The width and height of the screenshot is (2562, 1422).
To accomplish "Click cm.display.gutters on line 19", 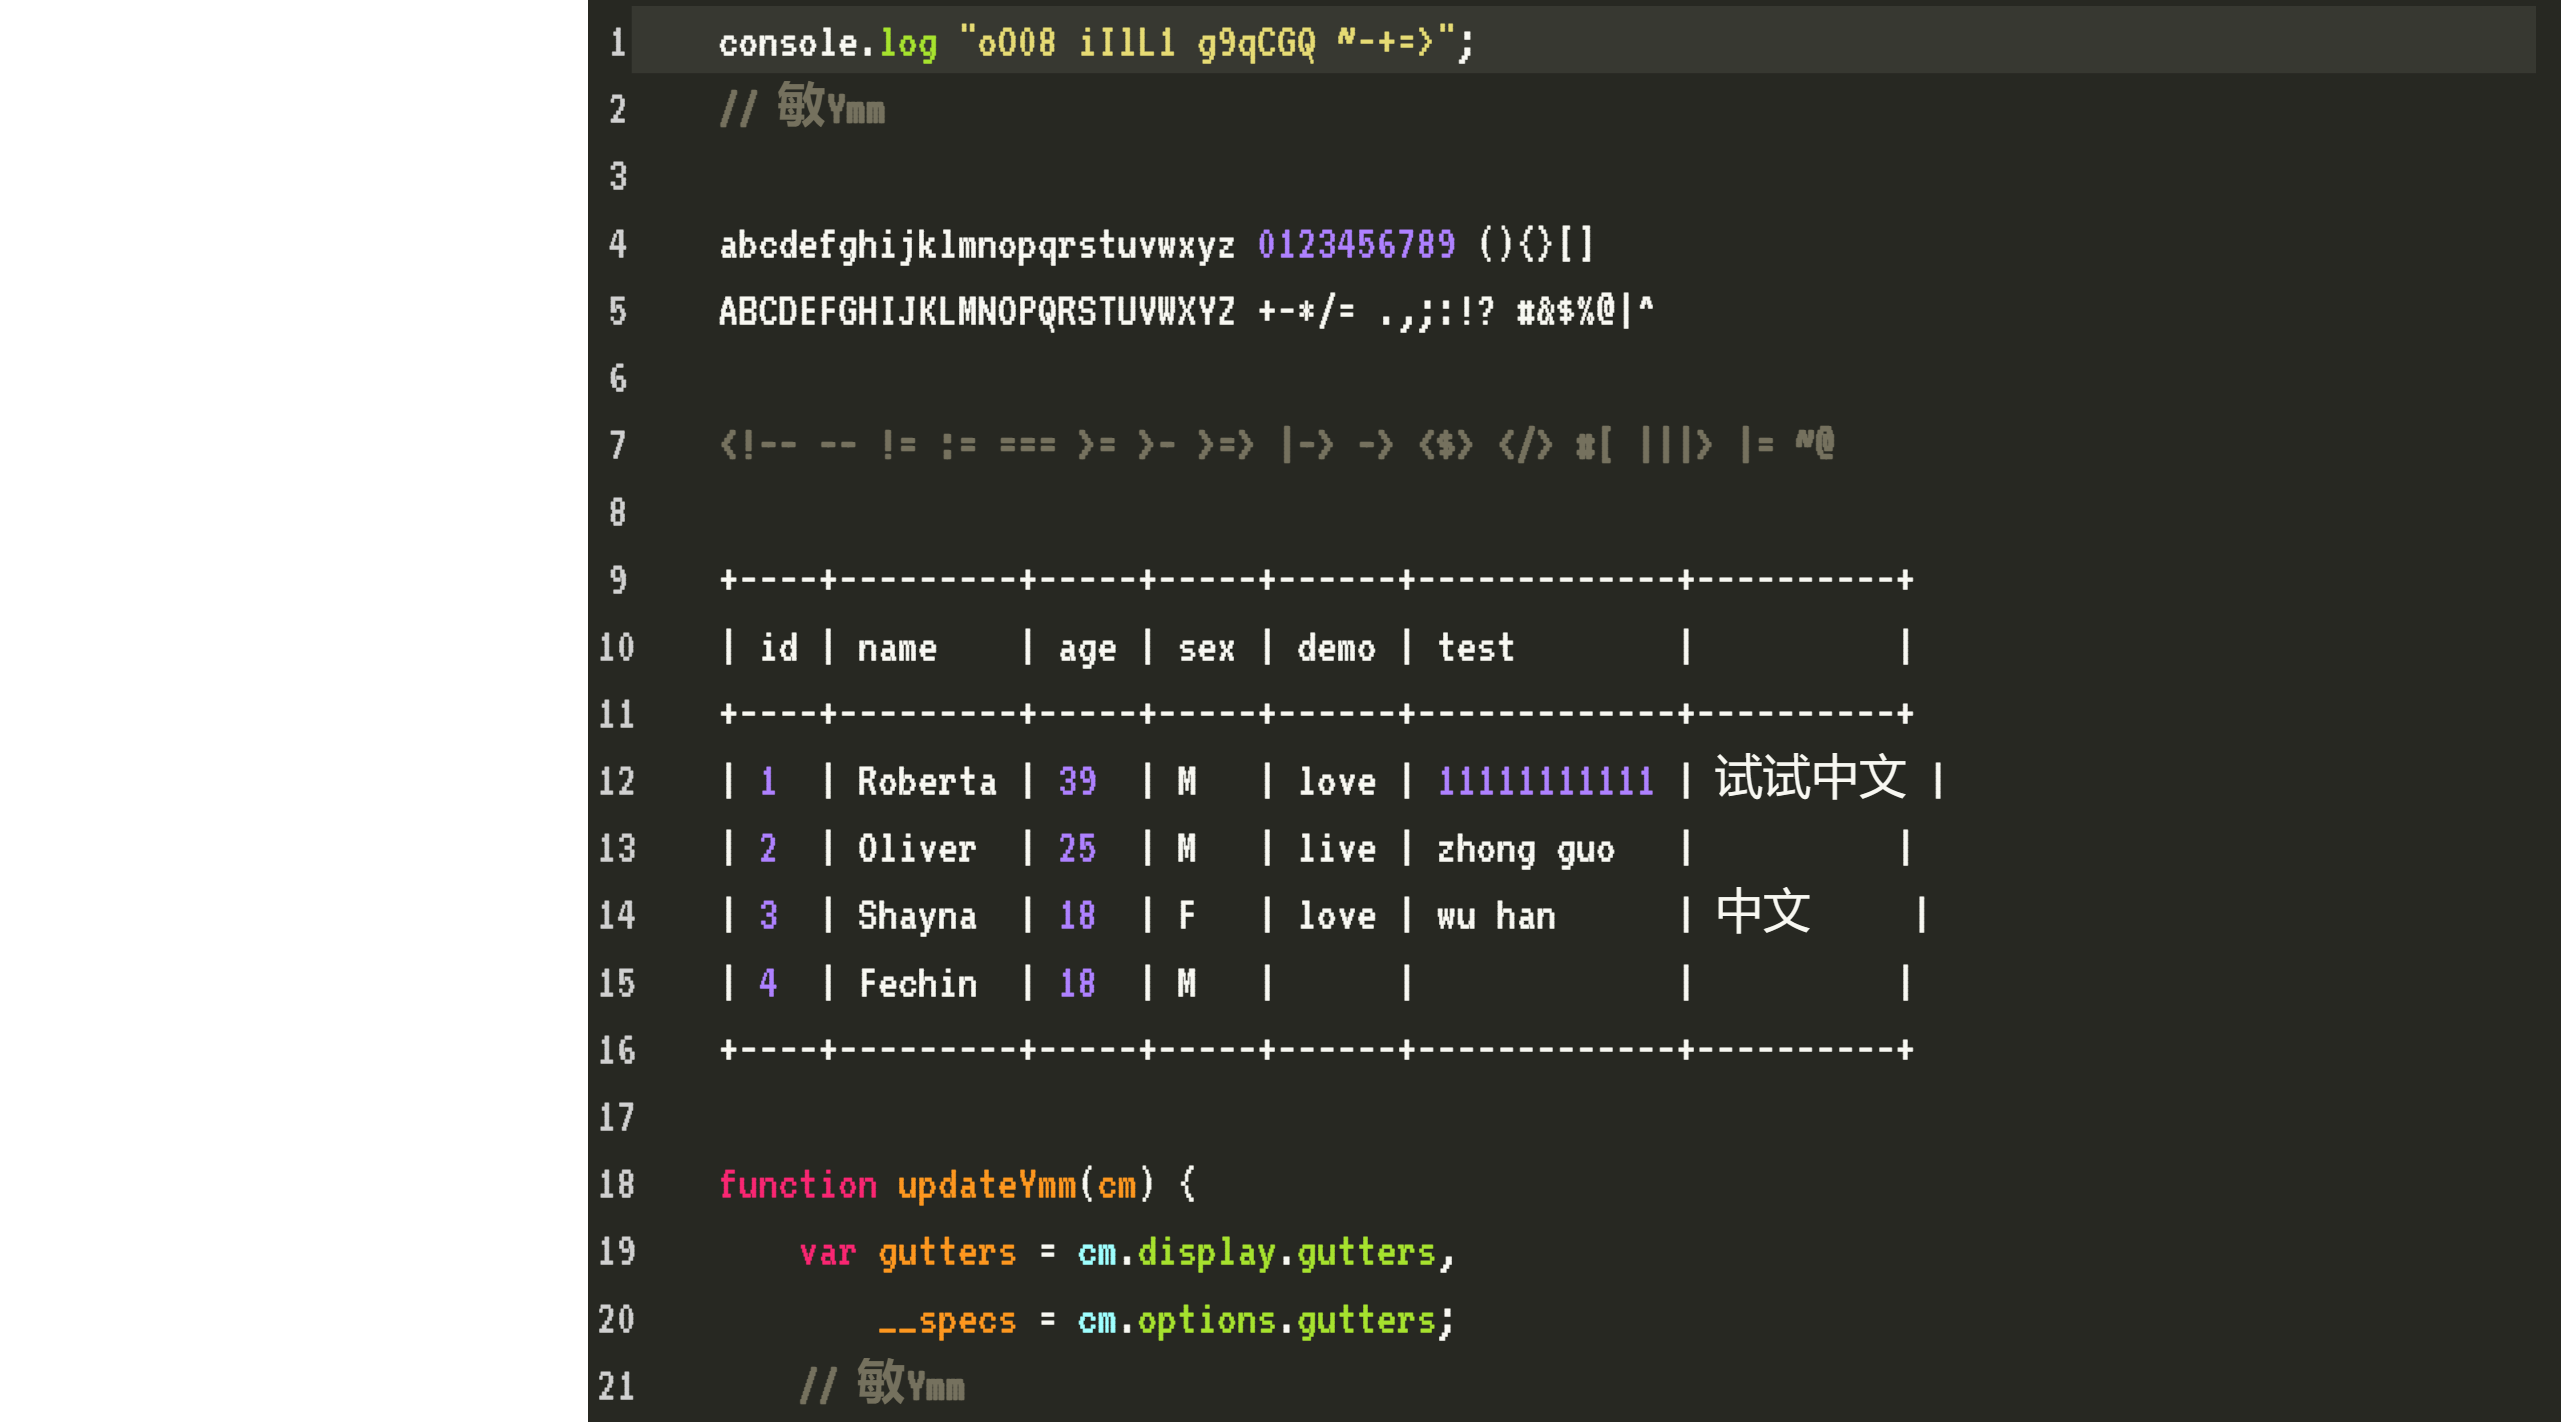I will coord(1257,1253).
